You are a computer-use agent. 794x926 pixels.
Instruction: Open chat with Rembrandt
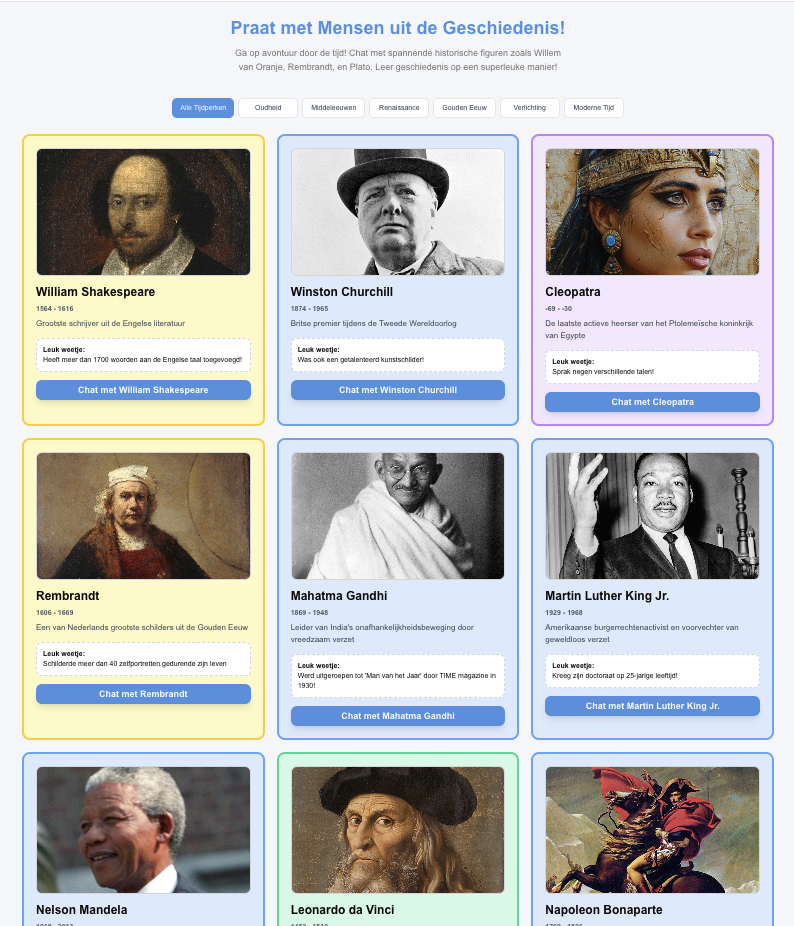143,694
